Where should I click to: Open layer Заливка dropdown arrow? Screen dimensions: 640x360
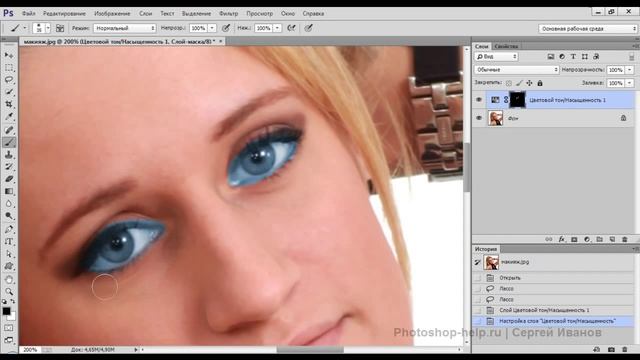pyautogui.click(x=629, y=83)
